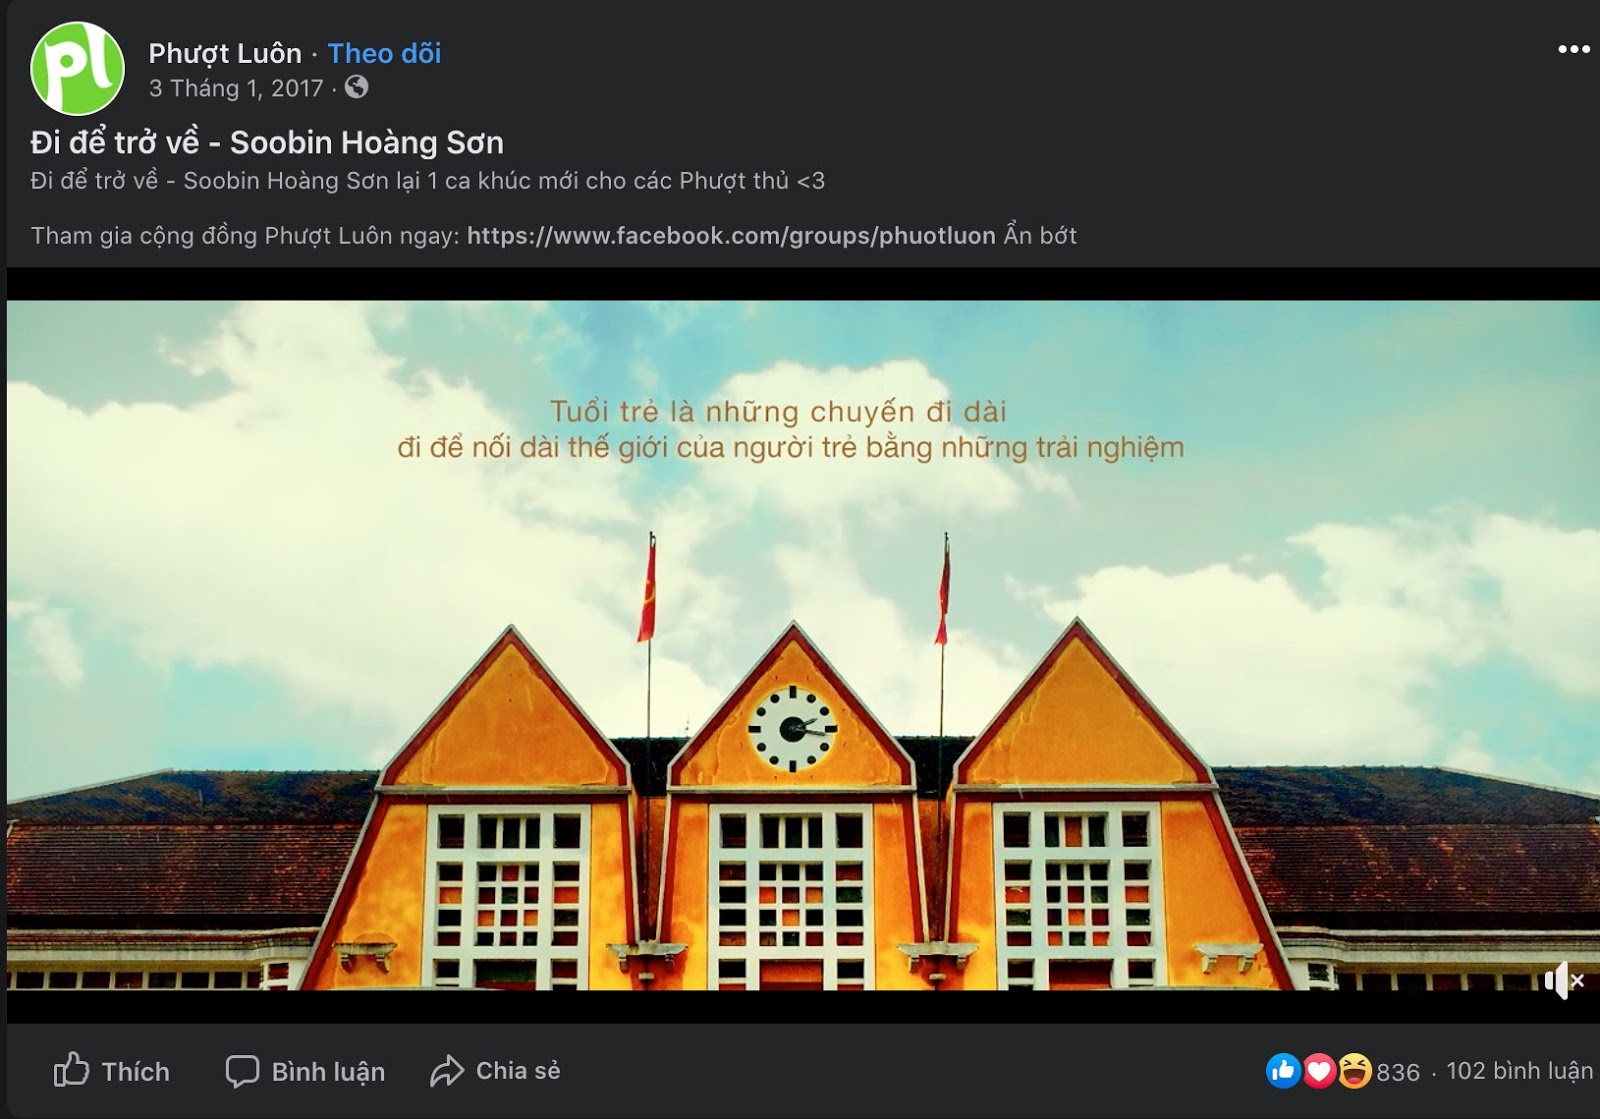
Task: Open the facebook.com/groups/phuotluon link
Action: pyautogui.click(x=731, y=236)
